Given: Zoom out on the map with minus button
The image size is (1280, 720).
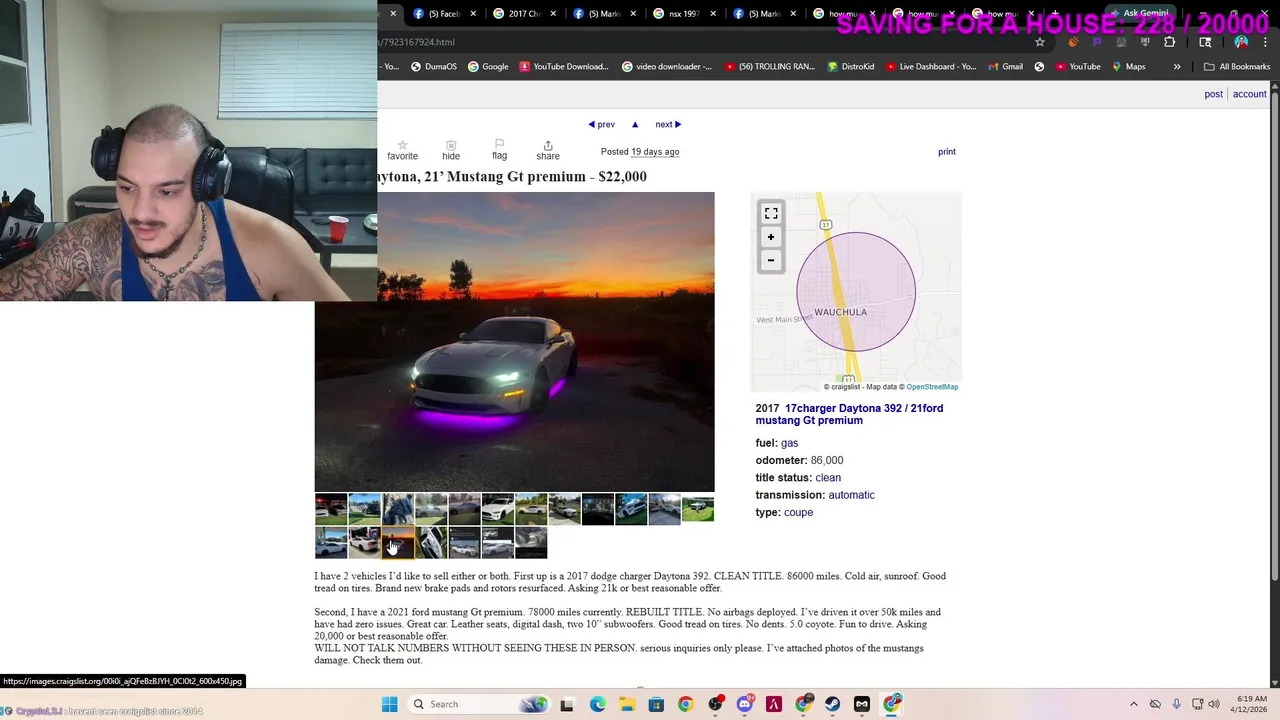Looking at the screenshot, I should [x=771, y=260].
